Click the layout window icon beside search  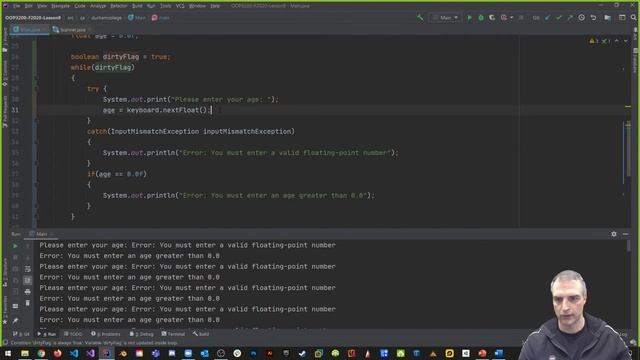(x=622, y=18)
